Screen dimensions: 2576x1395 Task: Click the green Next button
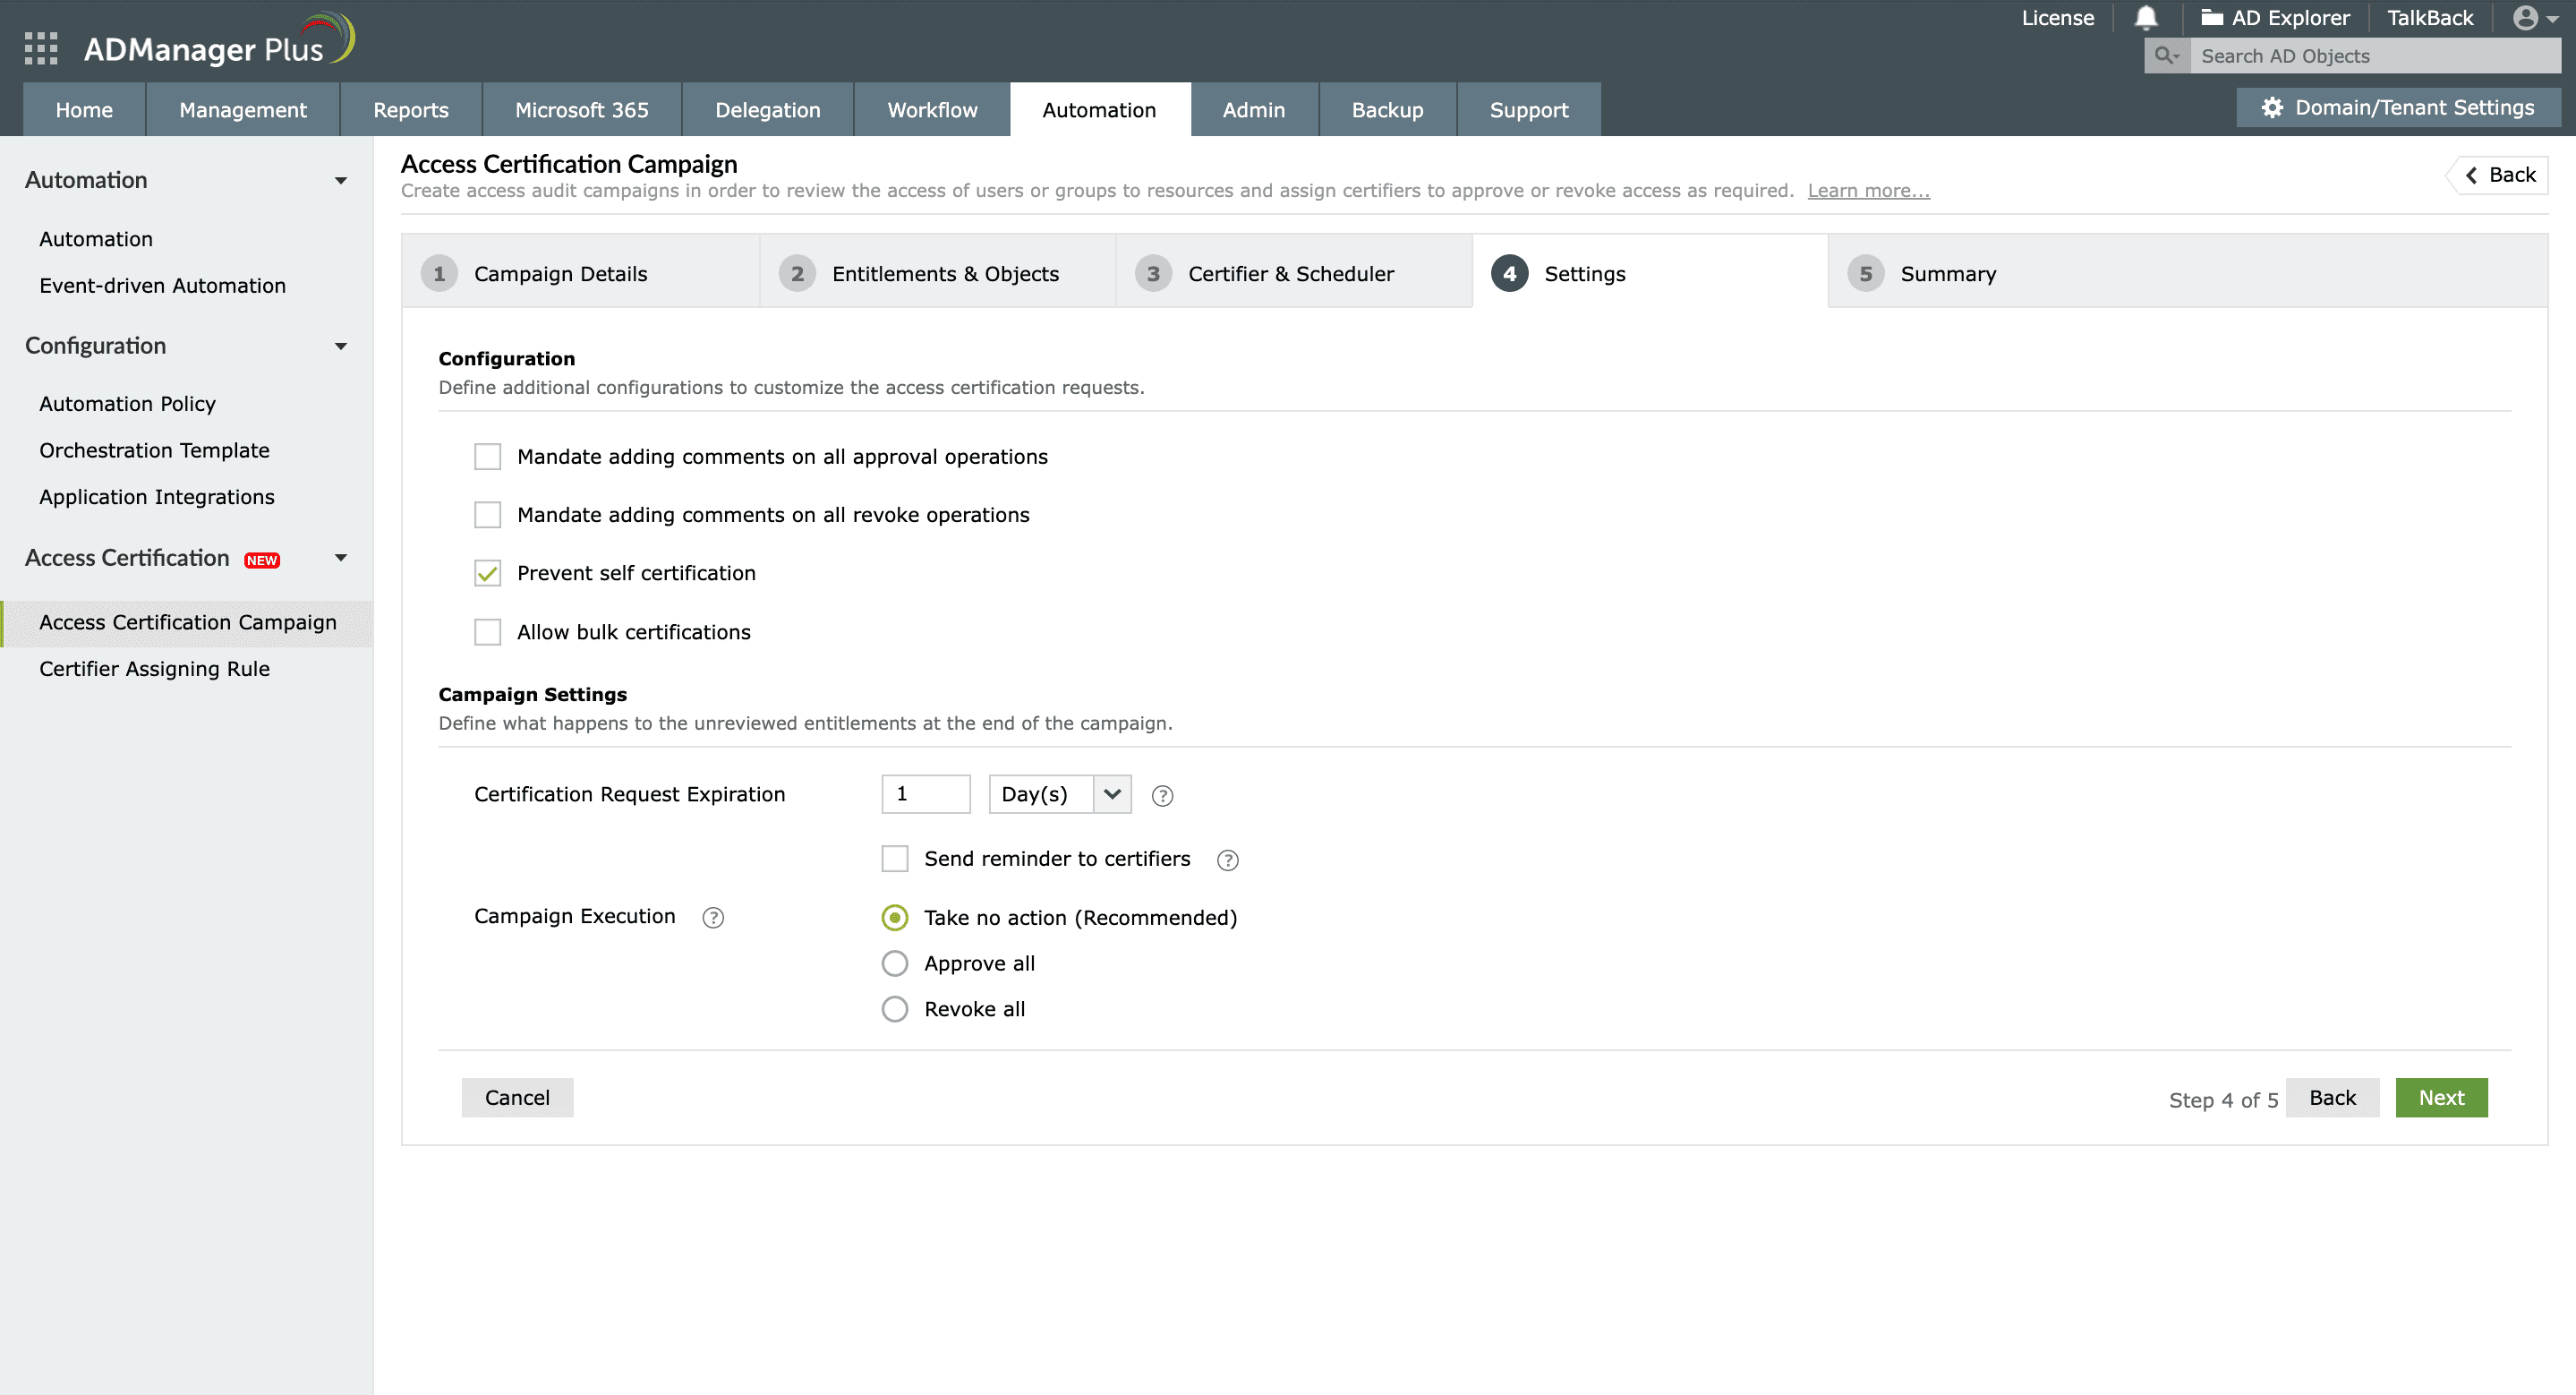click(2440, 1098)
